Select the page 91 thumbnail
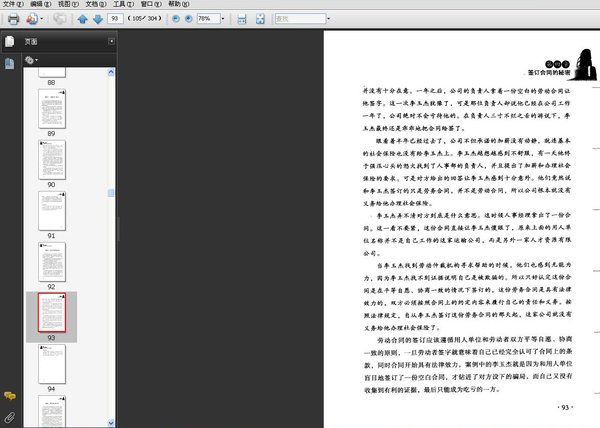 [52, 211]
